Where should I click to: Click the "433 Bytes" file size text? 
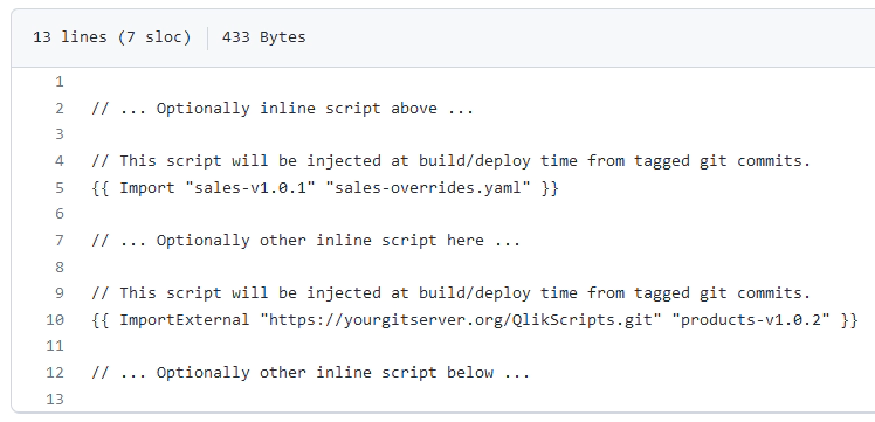pos(263,37)
